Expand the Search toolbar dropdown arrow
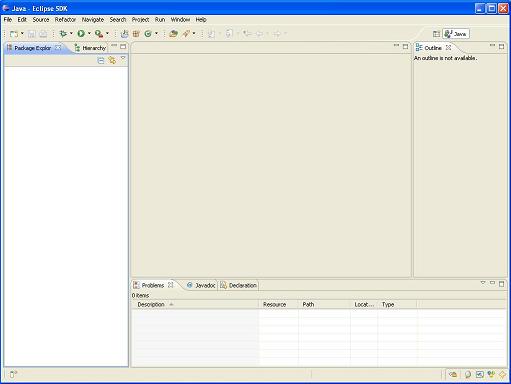511x384 pixels. [194, 33]
